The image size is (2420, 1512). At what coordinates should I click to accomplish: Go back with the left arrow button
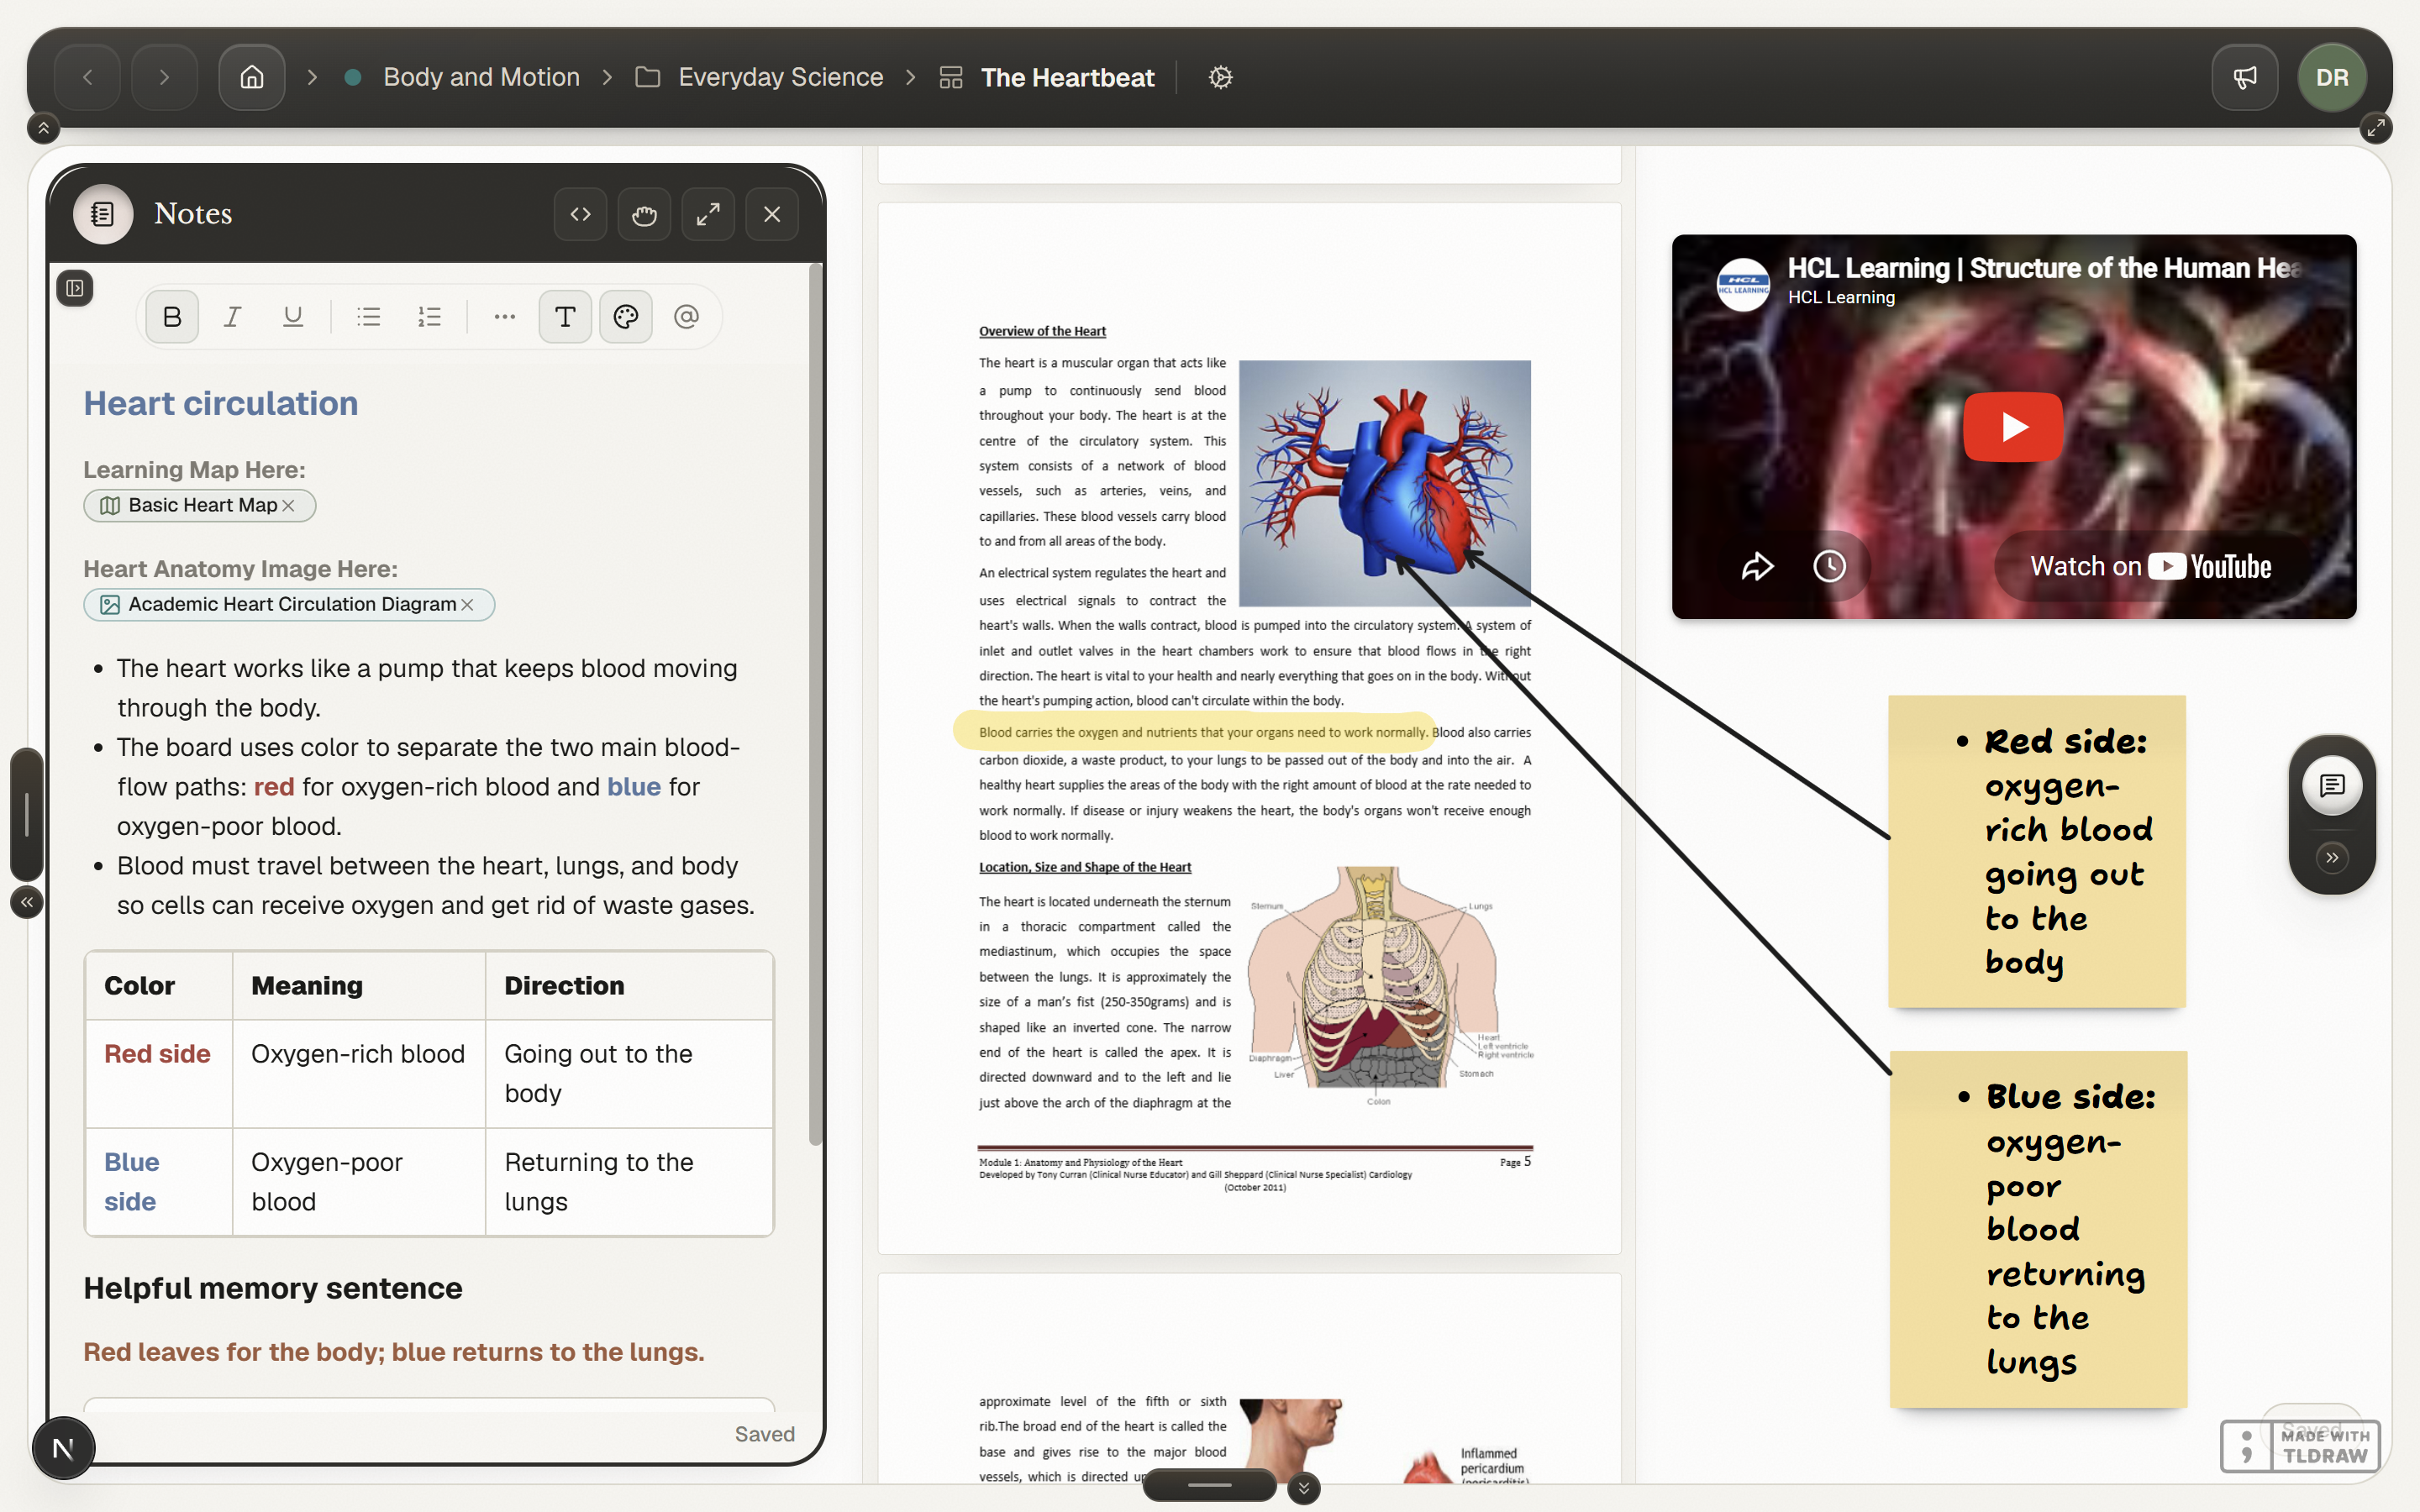87,77
